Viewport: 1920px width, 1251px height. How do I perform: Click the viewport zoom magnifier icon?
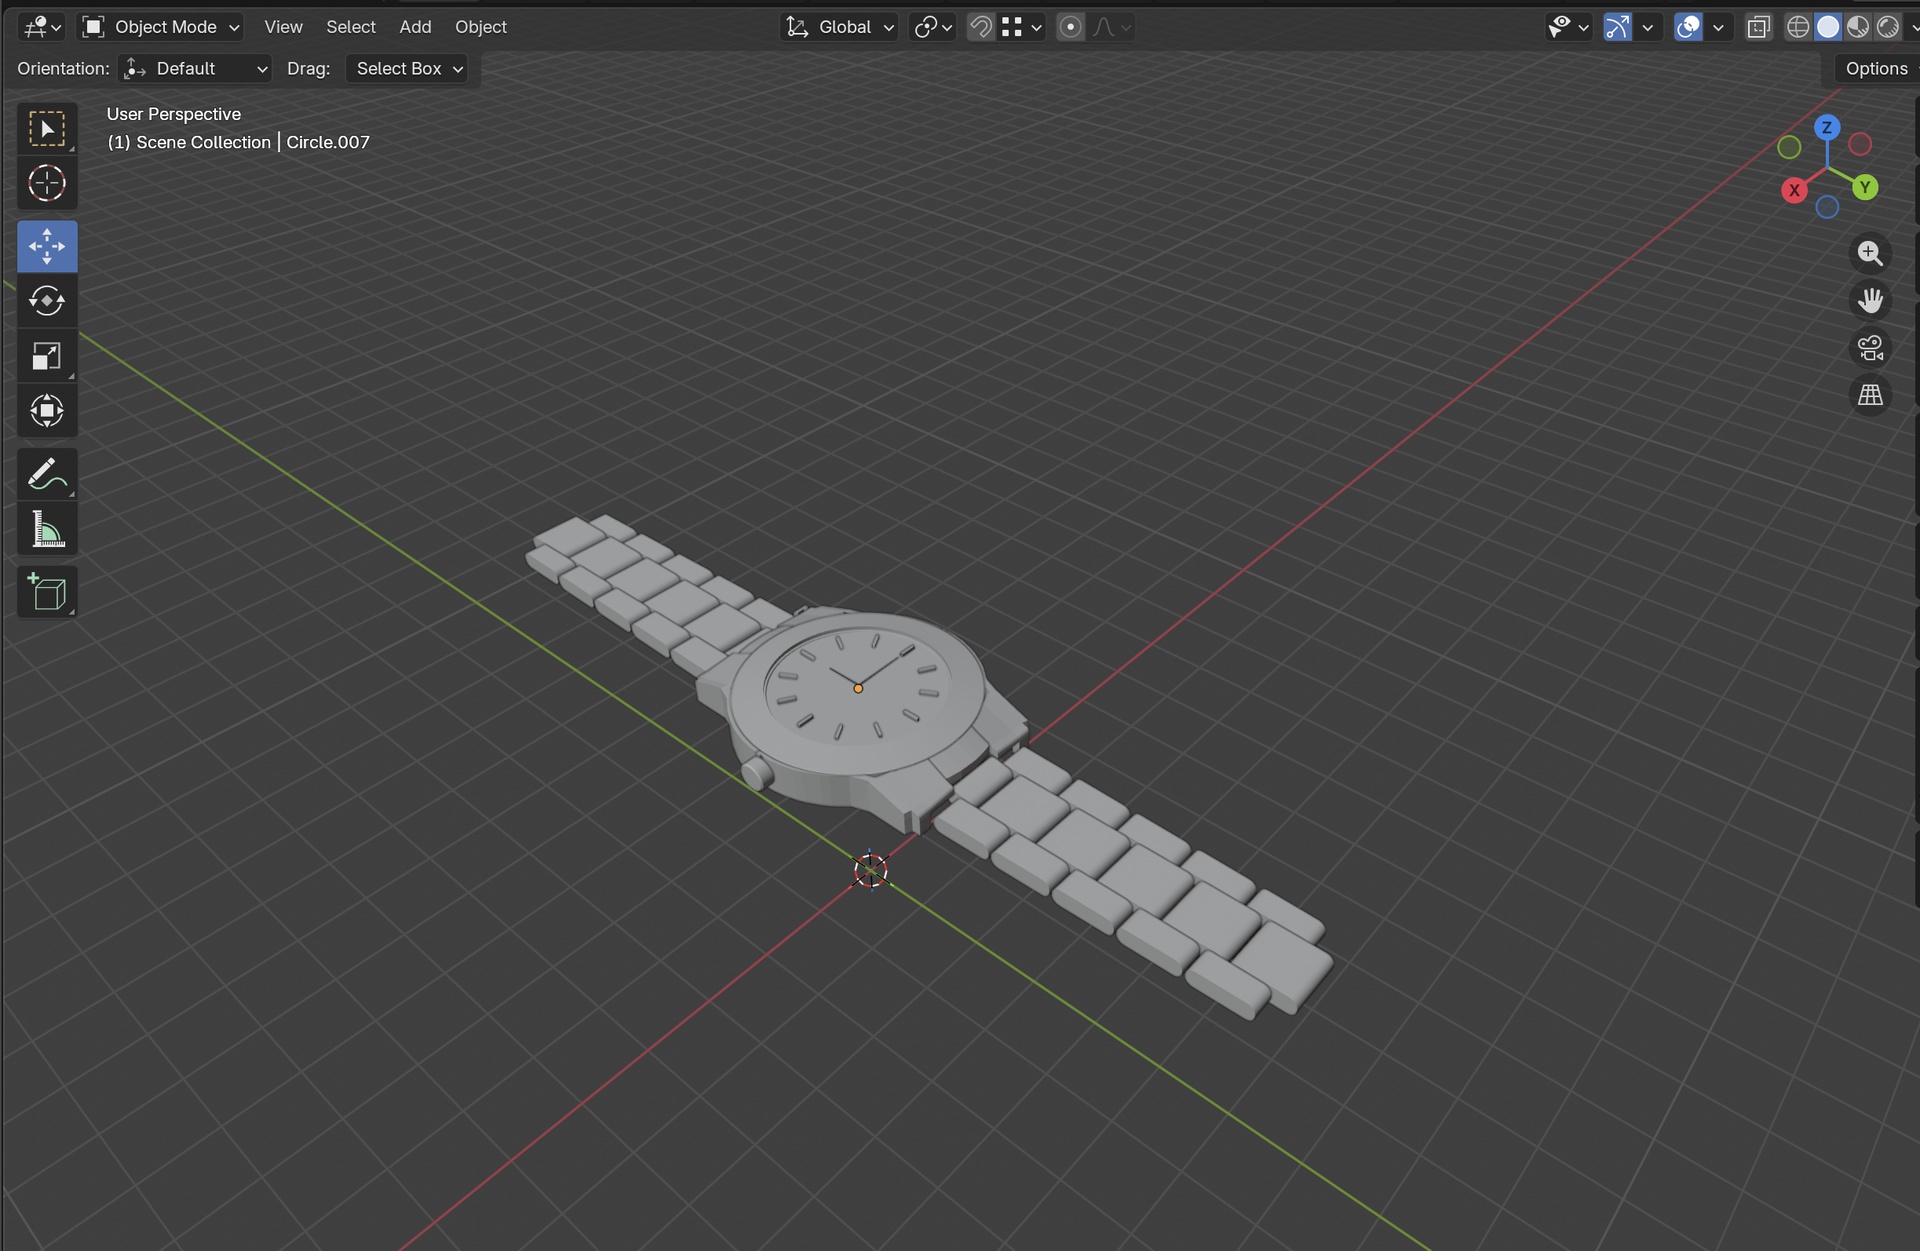click(1870, 253)
